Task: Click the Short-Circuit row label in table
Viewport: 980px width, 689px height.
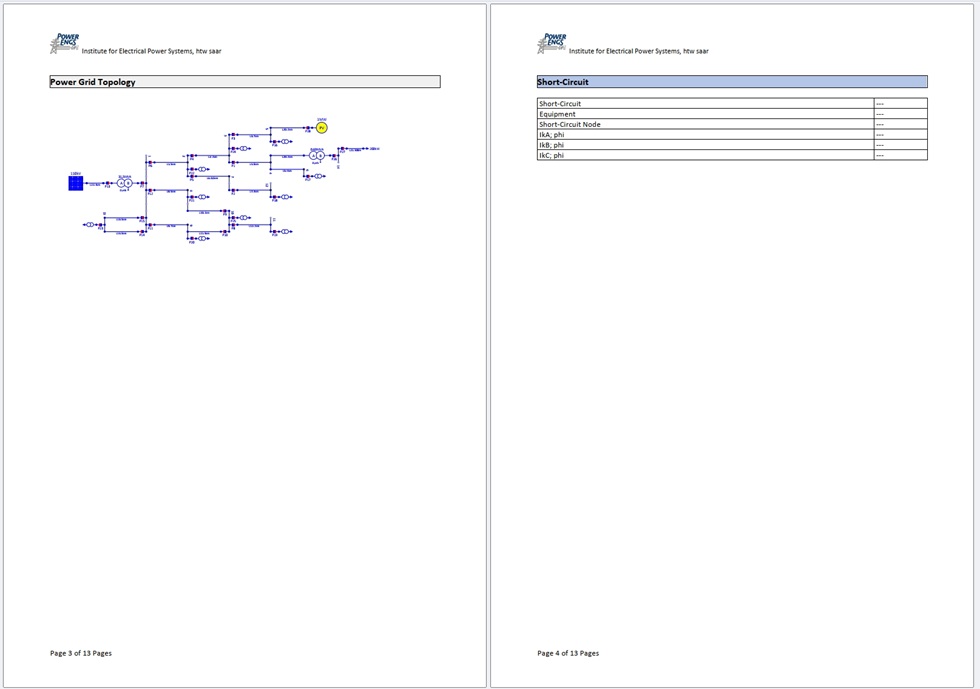Action: pyautogui.click(x=560, y=104)
